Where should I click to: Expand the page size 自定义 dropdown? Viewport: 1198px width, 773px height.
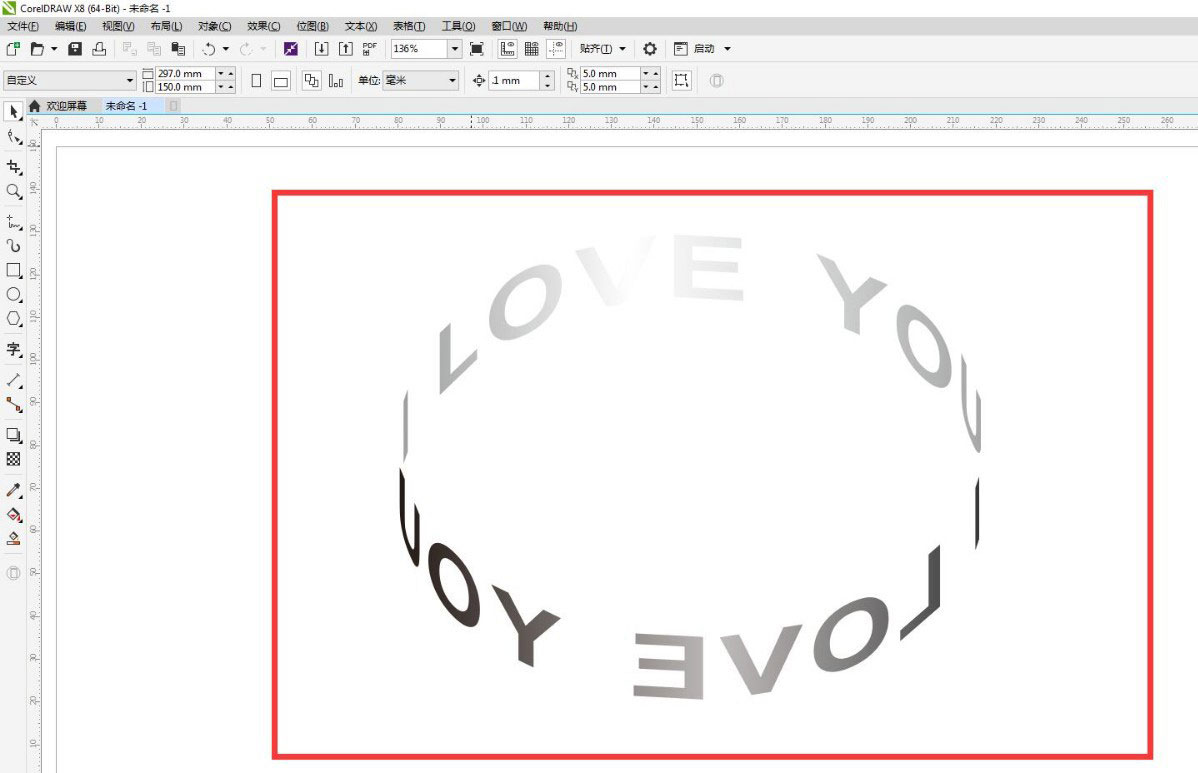click(130, 81)
